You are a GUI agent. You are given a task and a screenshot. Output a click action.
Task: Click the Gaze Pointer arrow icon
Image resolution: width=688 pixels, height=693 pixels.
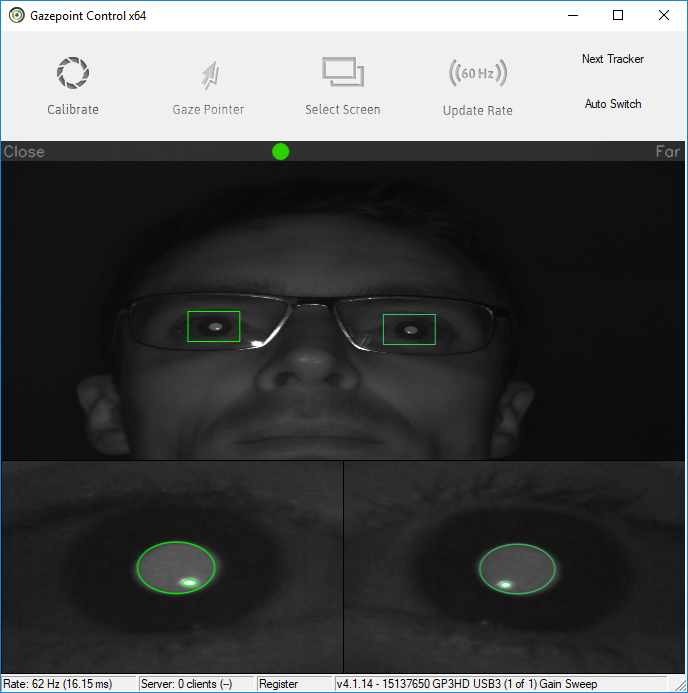[x=210, y=75]
